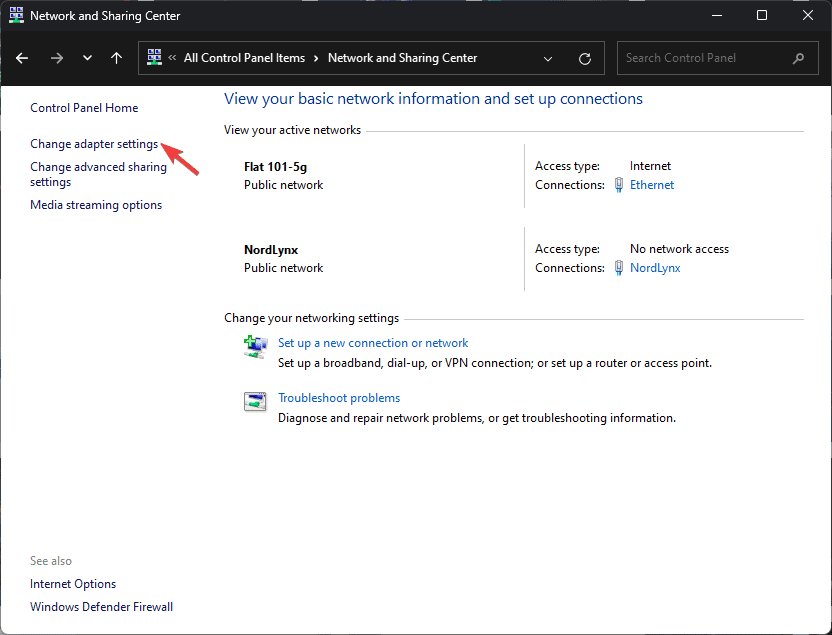
Task: Click the Troubleshoot problems icon
Action: pos(255,402)
